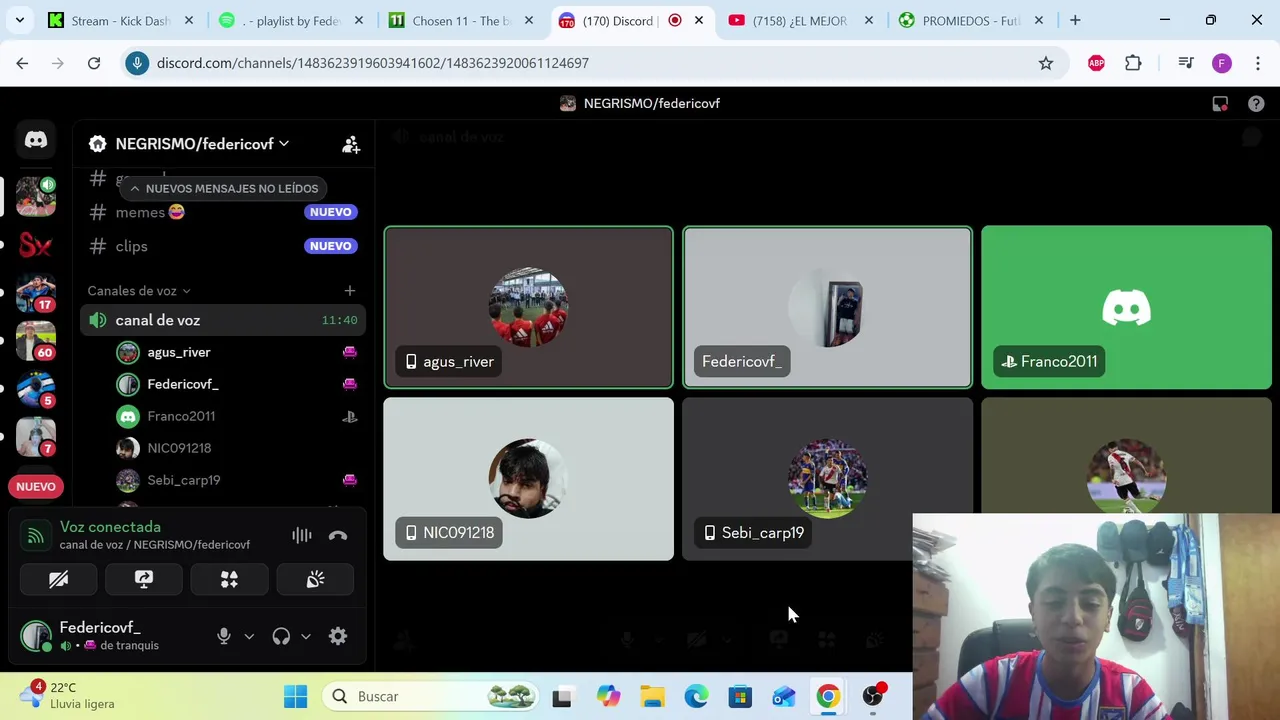Start an activity from voice panel
The height and width of the screenshot is (720, 1280).
pos(229,579)
